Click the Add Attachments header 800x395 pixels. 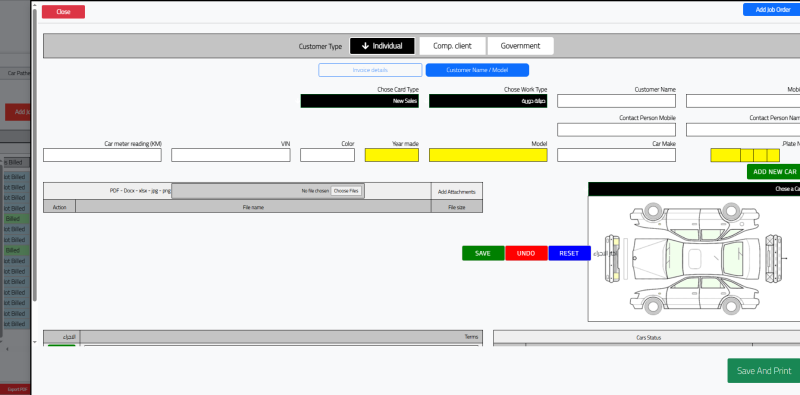tap(457, 192)
